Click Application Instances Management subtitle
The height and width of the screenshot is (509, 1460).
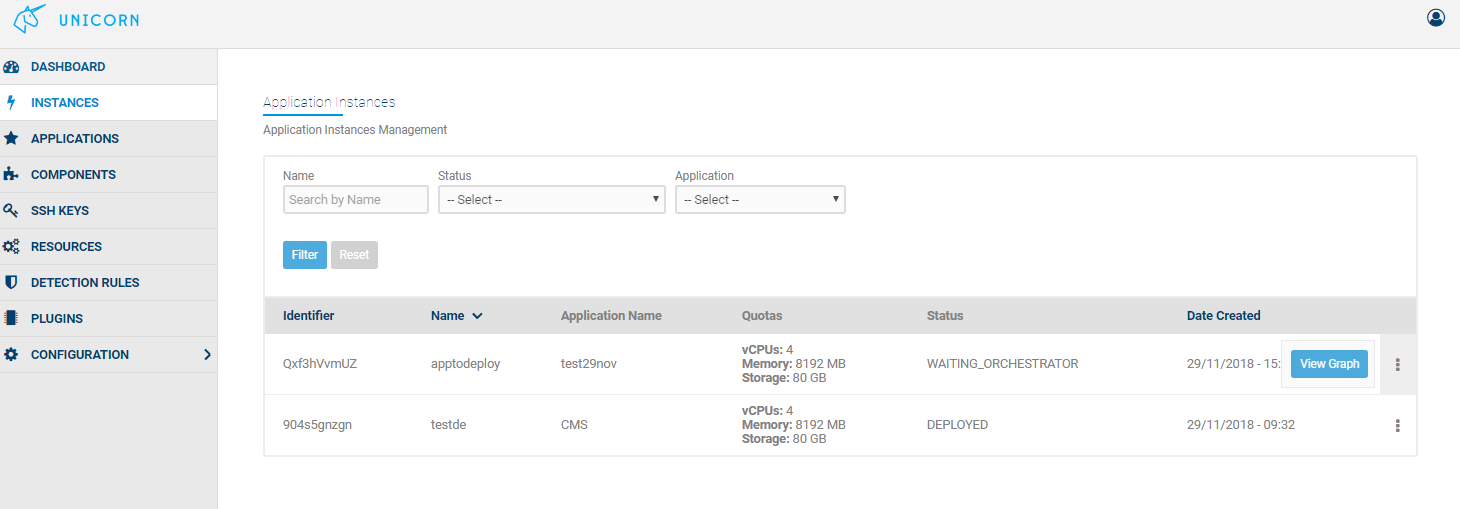coord(355,130)
